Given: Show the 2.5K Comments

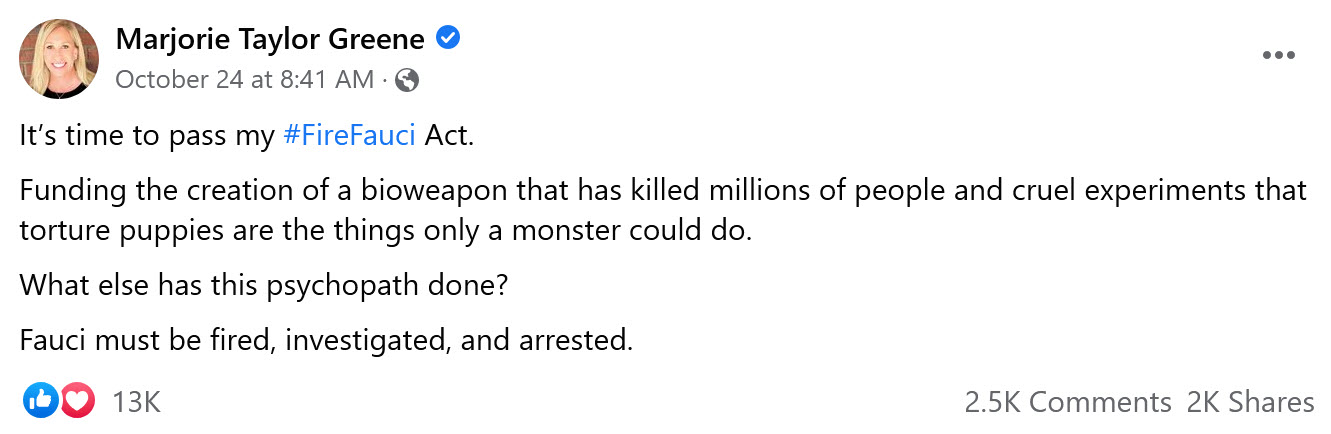Looking at the screenshot, I should point(1067,402).
